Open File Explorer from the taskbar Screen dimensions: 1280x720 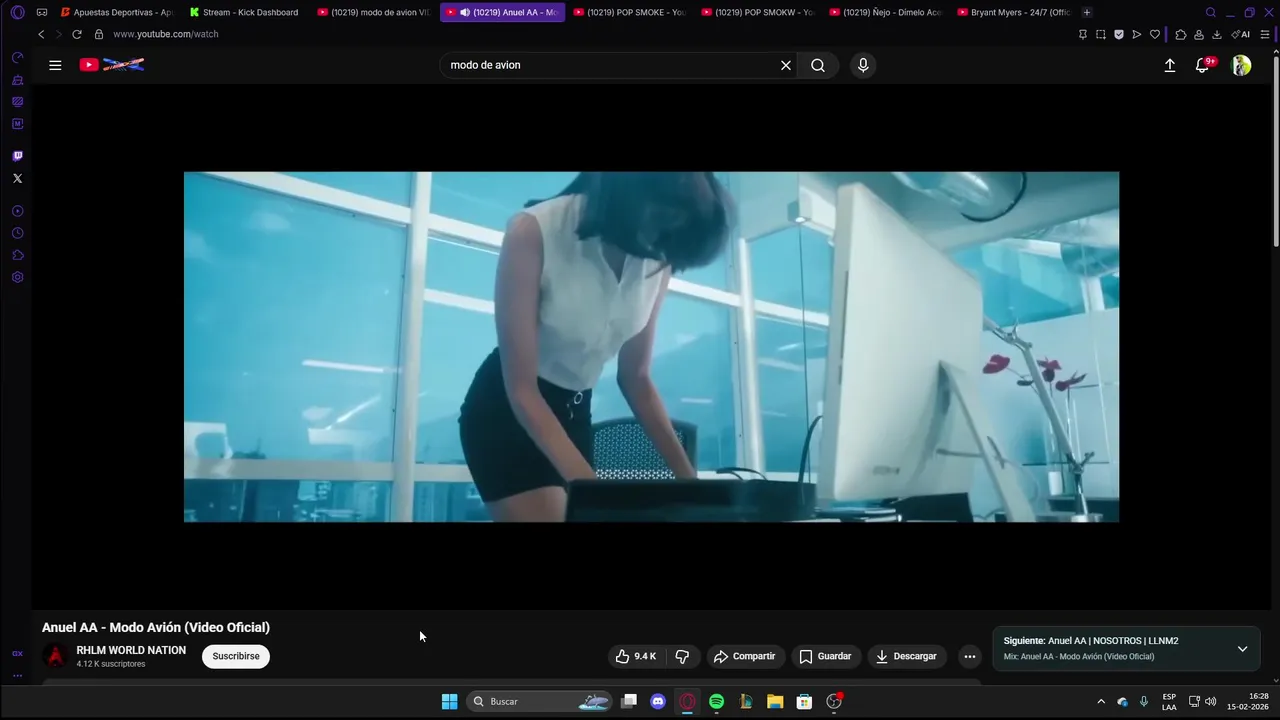coord(775,701)
